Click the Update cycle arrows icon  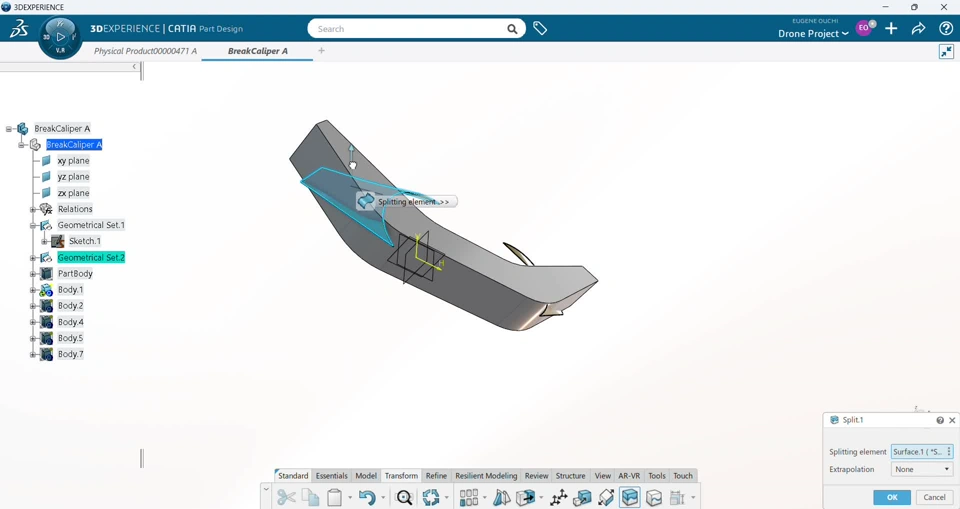(x=430, y=497)
